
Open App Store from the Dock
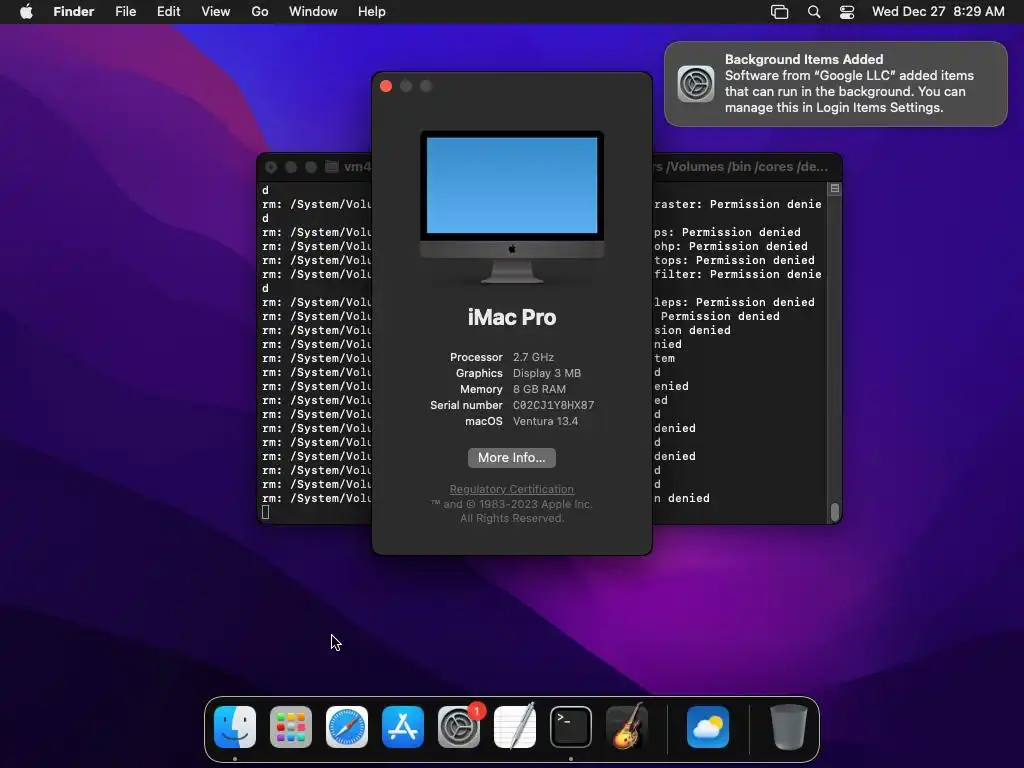click(403, 727)
